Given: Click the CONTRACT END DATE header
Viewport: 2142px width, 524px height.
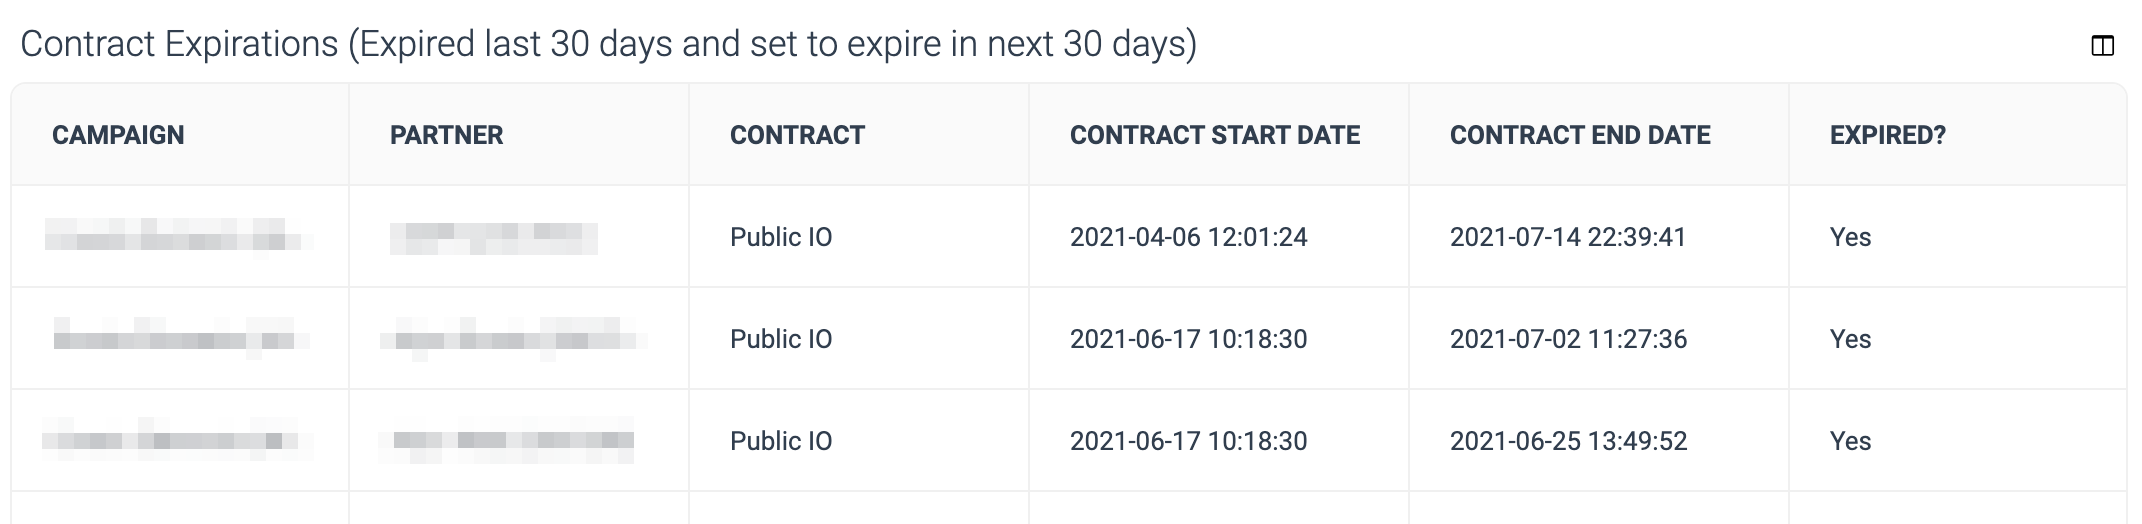Looking at the screenshot, I should (1579, 135).
